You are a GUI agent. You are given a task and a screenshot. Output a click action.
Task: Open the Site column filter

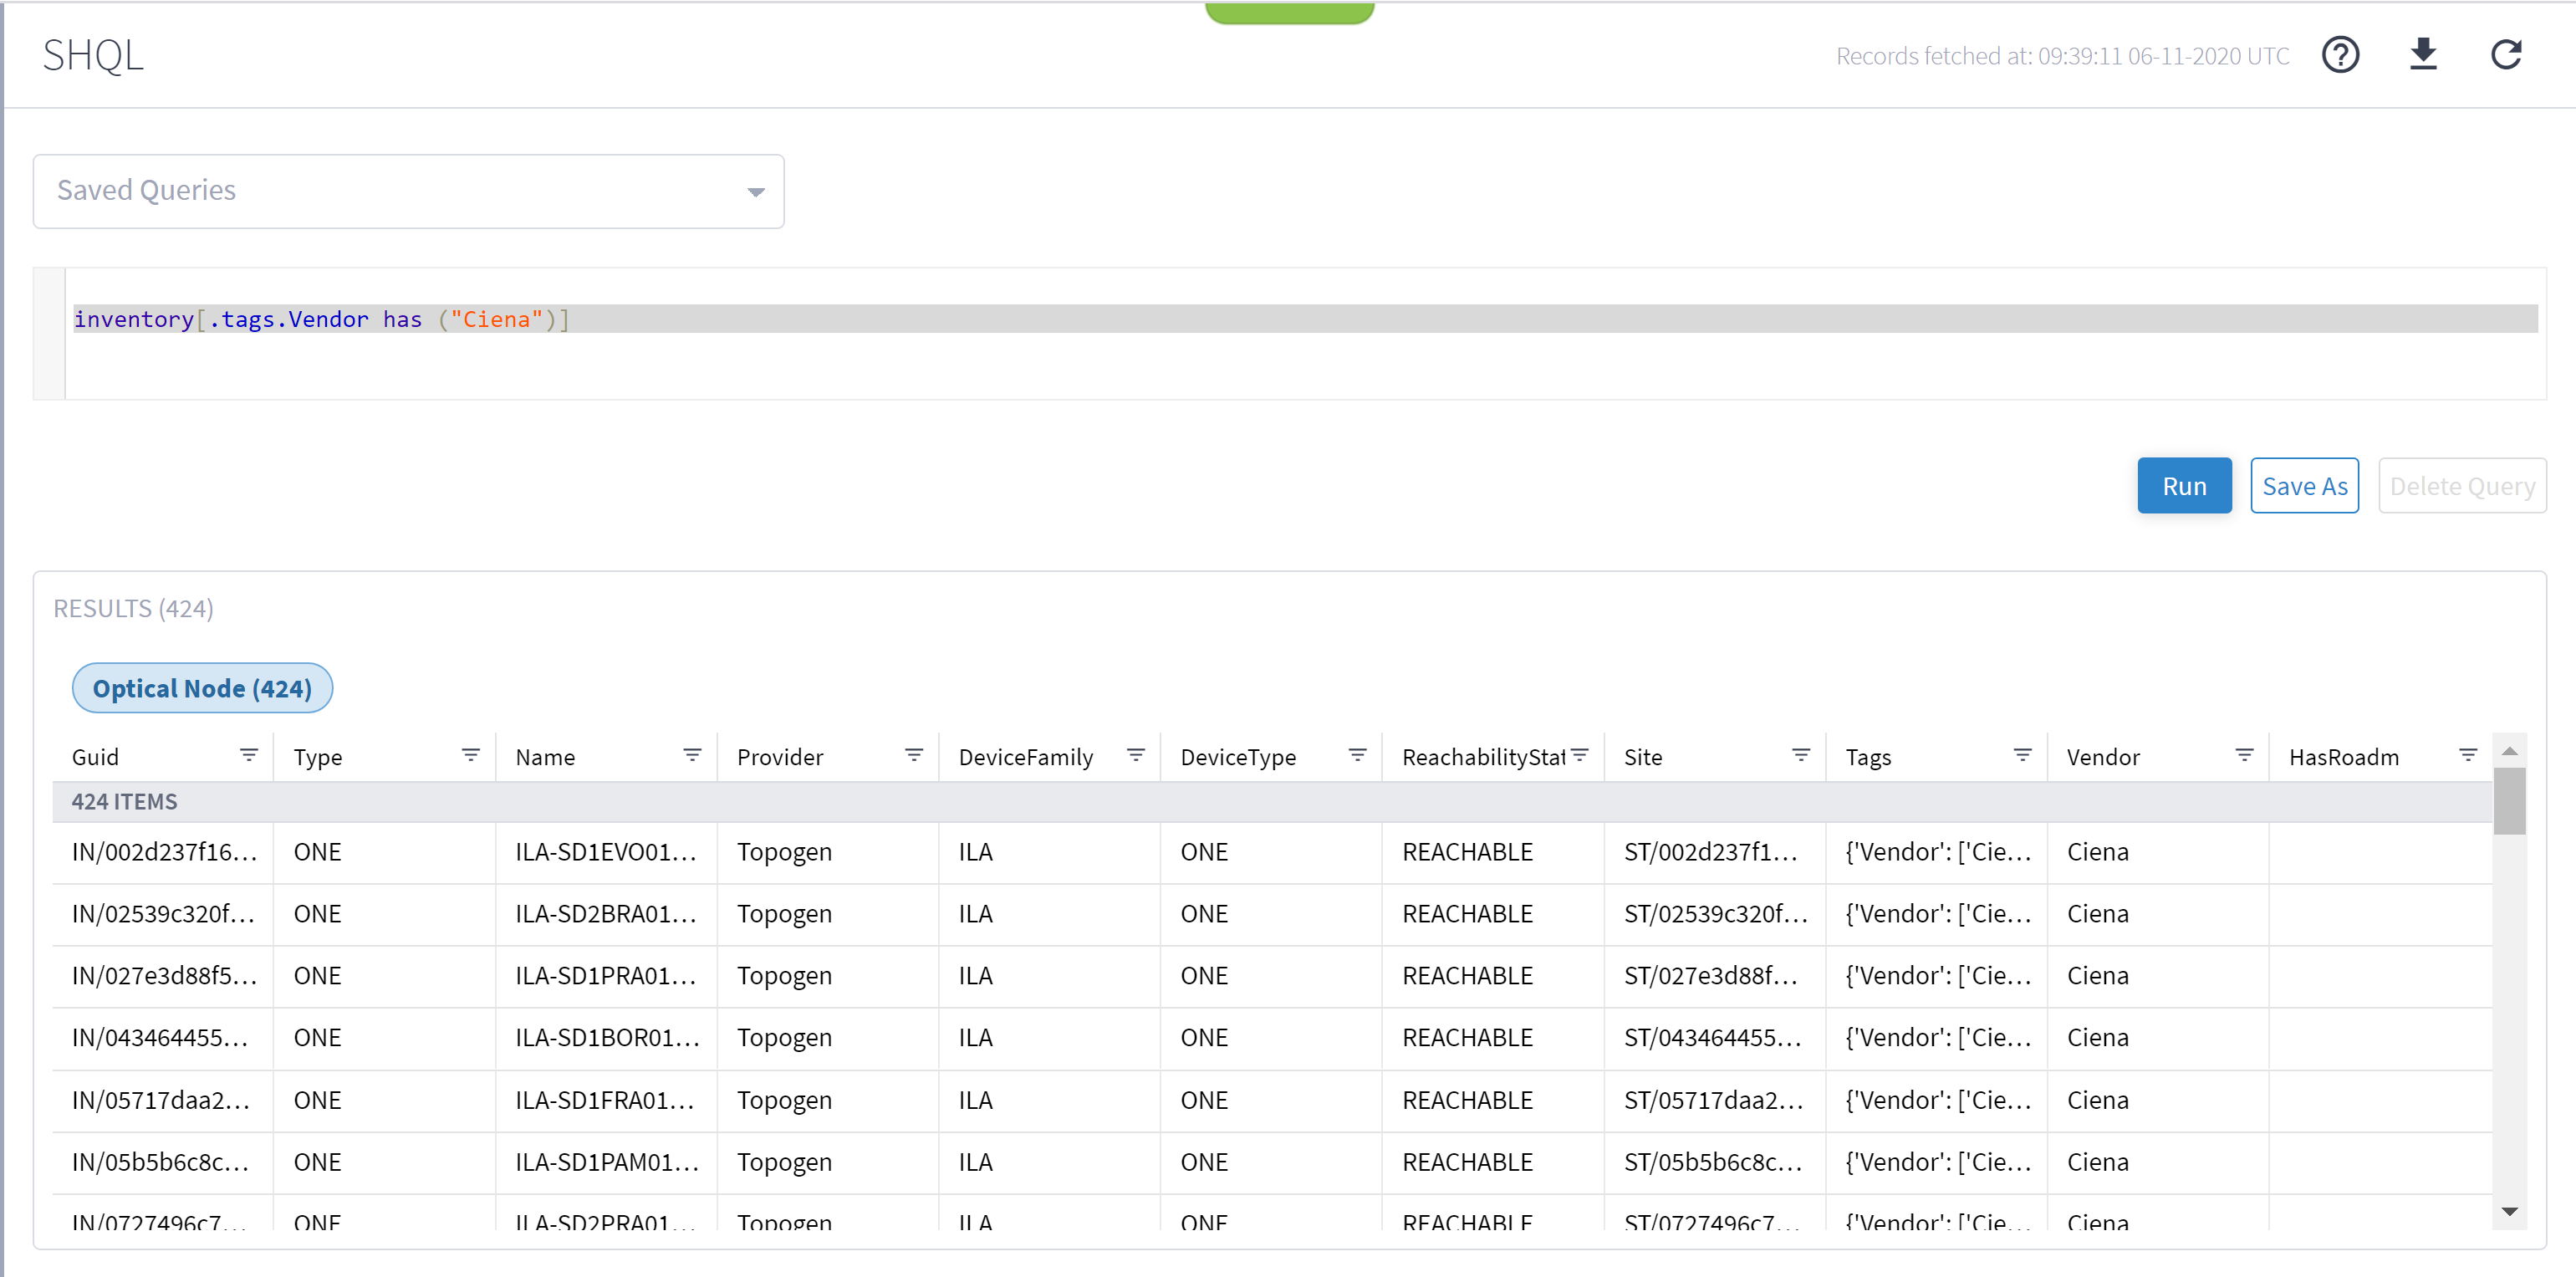pyautogui.click(x=1800, y=755)
